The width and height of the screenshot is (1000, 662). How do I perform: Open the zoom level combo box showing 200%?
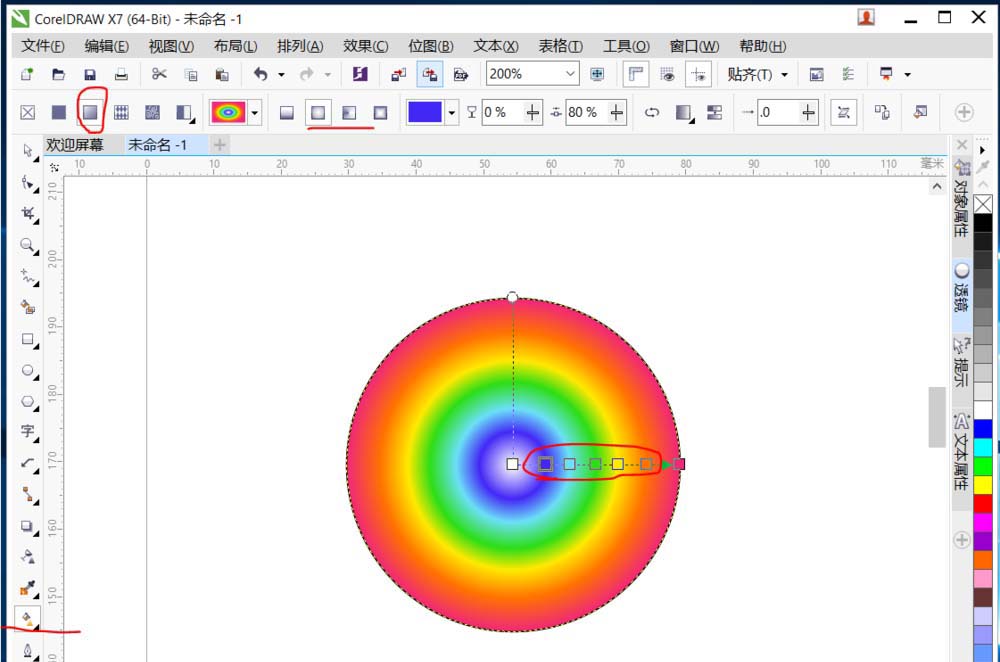point(530,73)
